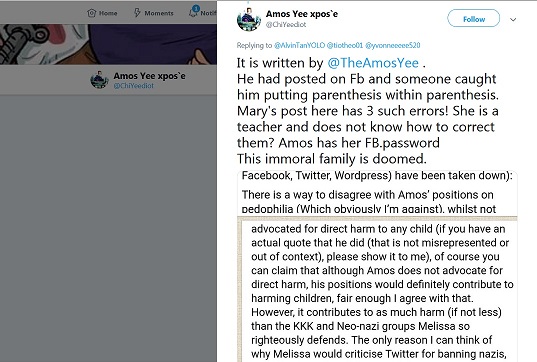
Task: Open the upper attached screenshot image
Action: point(377,193)
